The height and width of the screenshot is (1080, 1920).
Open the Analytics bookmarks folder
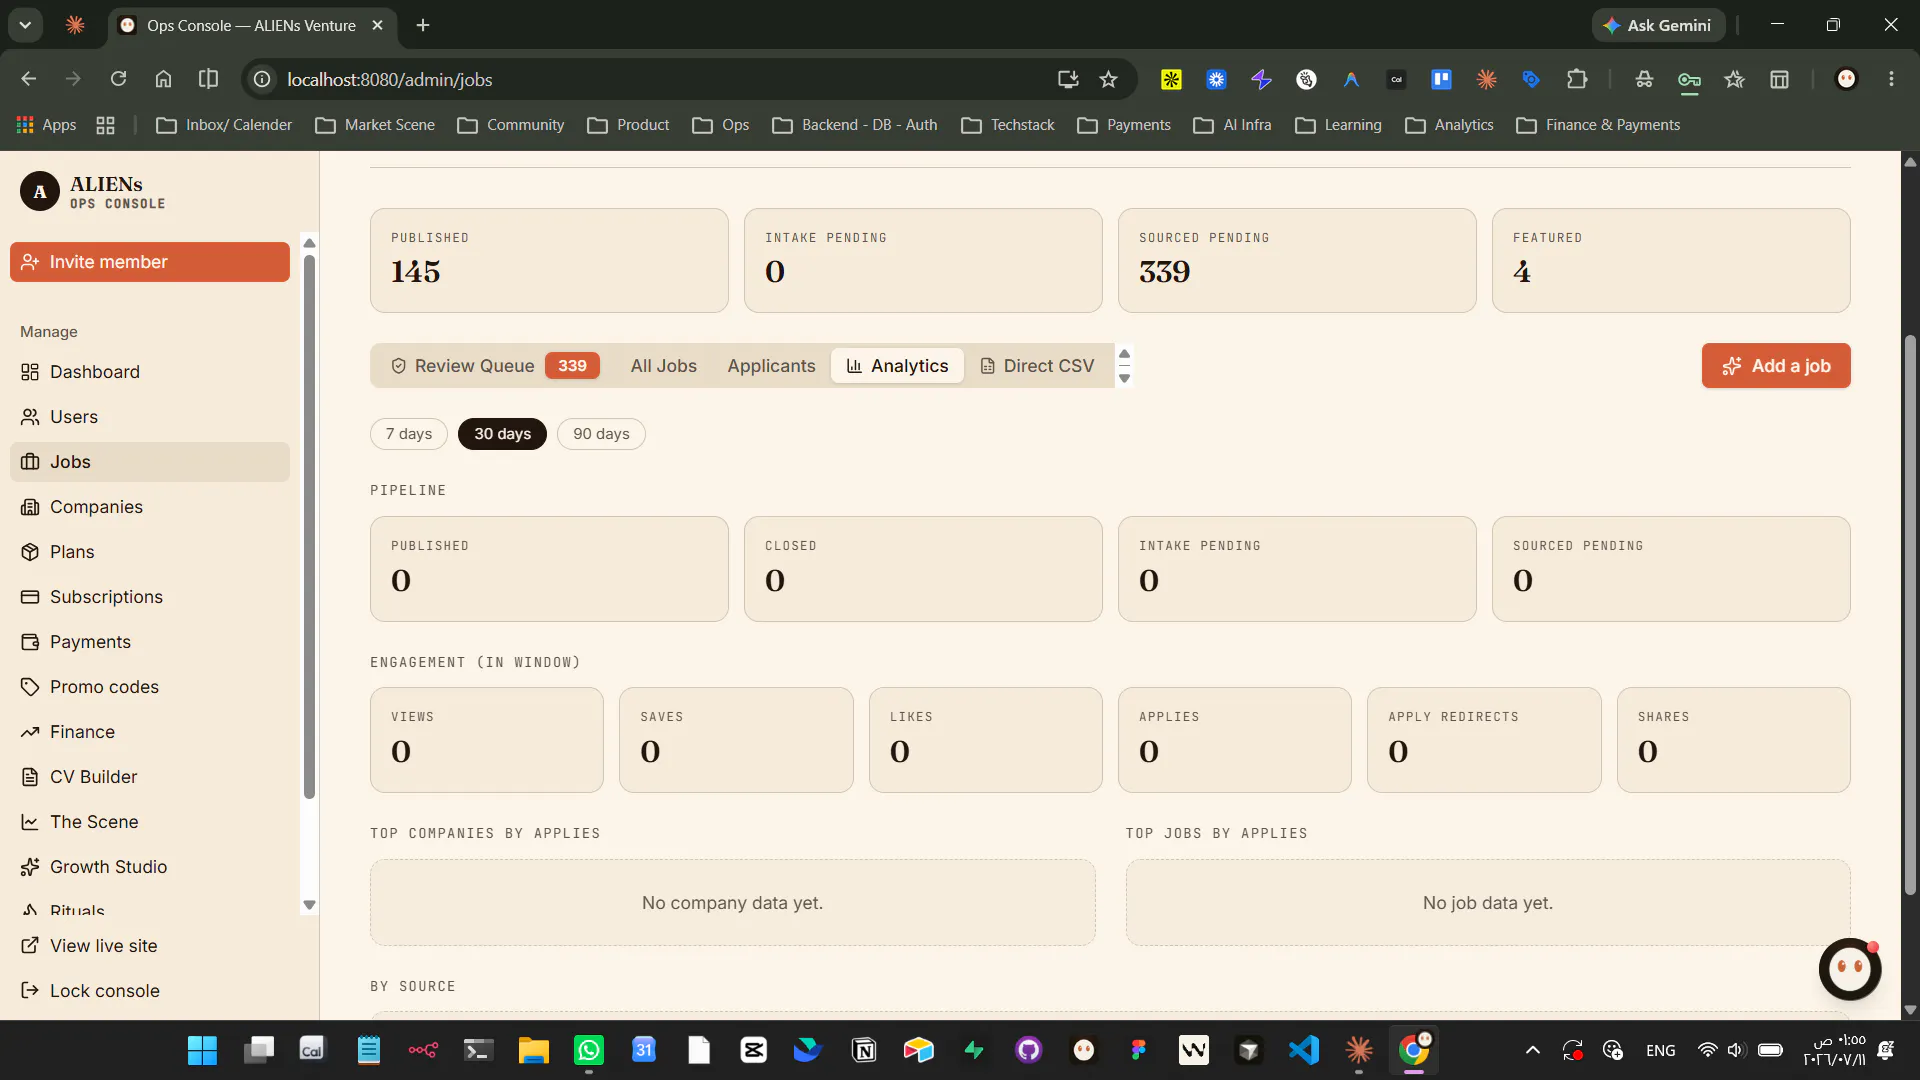pyautogui.click(x=1449, y=125)
